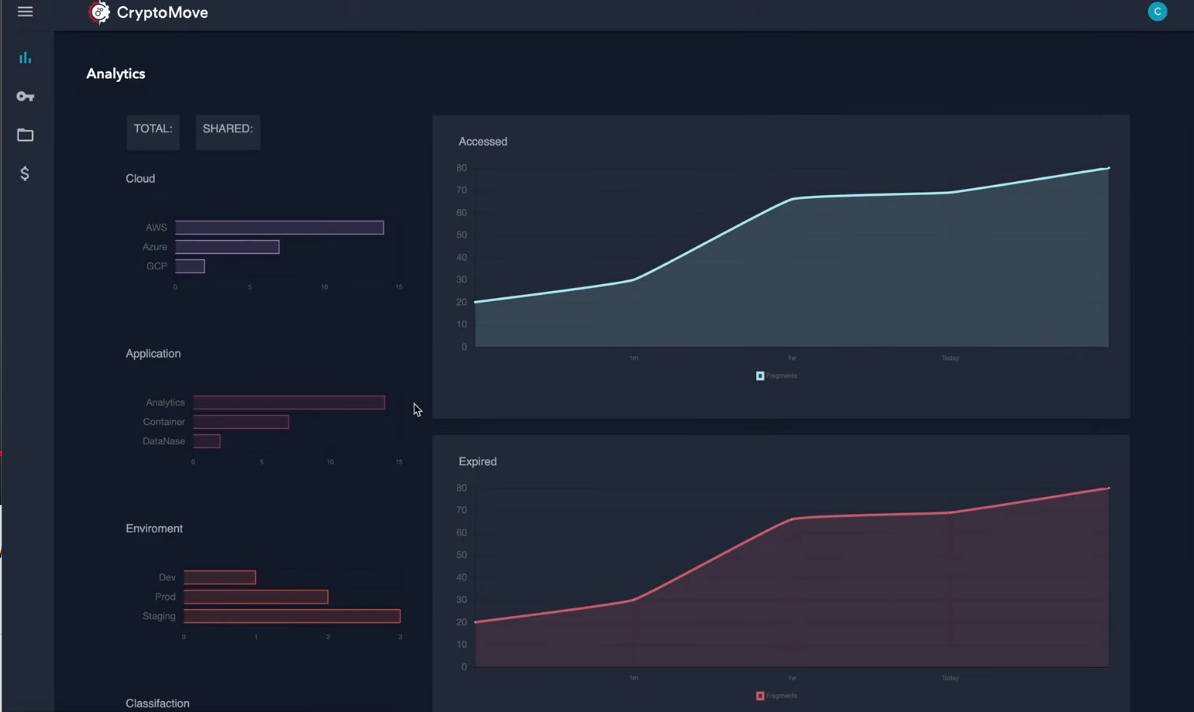
Task: Open the dollar billing sidebar icon
Action: [24, 174]
